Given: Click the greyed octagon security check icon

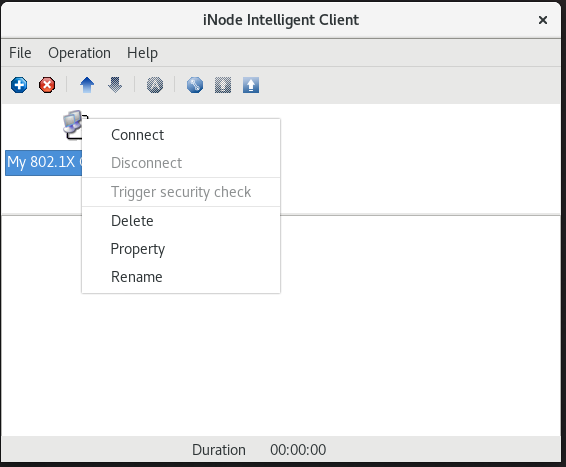Looking at the screenshot, I should (x=155, y=86).
